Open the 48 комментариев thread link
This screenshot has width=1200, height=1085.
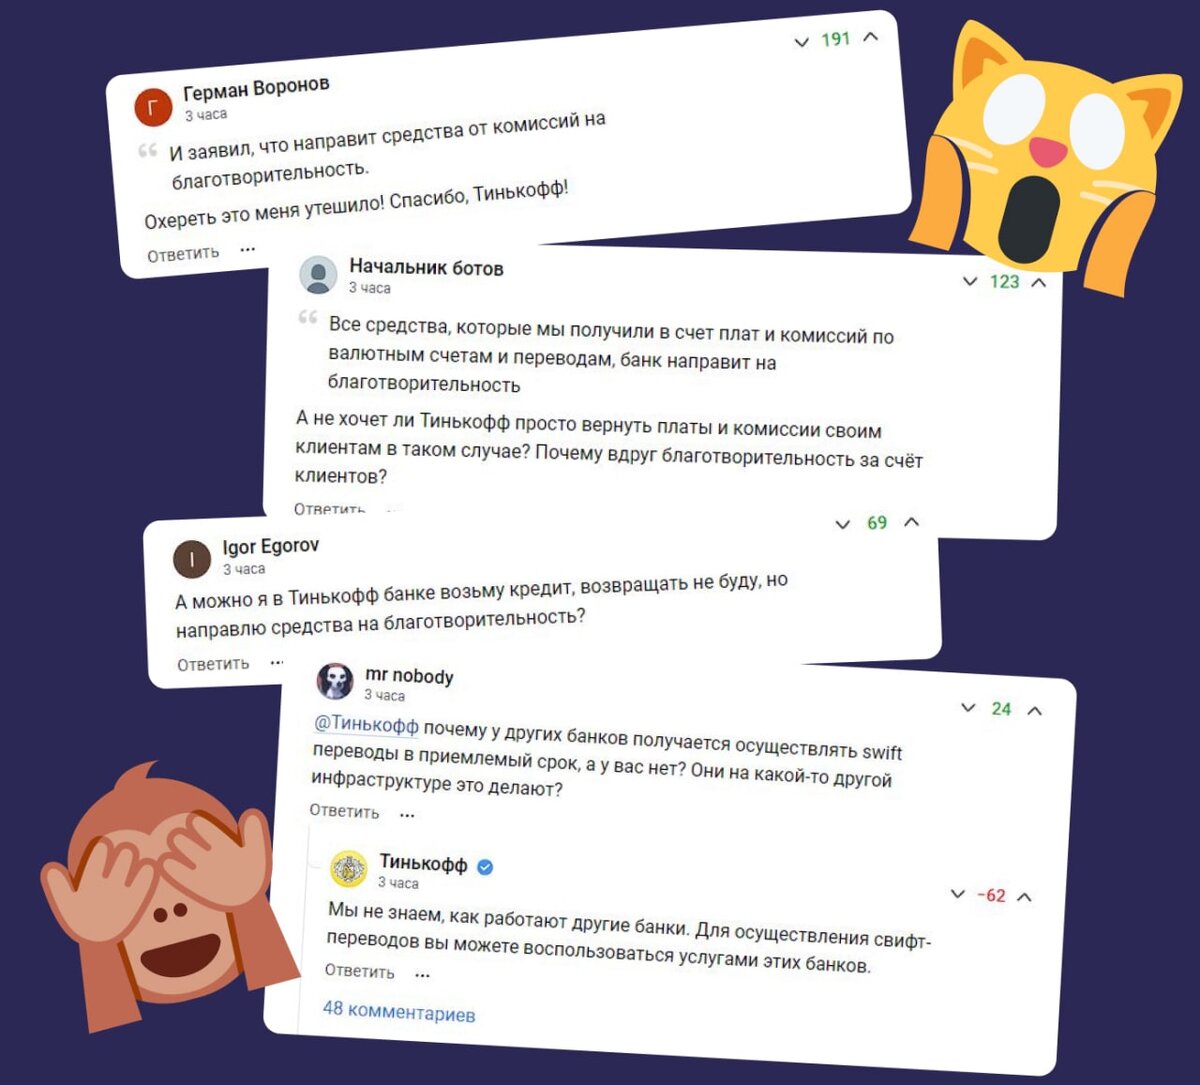click(x=399, y=1011)
